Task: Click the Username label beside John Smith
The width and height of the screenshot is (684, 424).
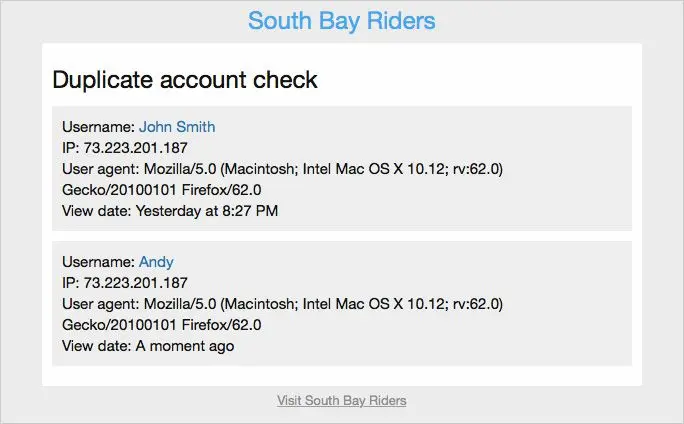Action: click(x=98, y=127)
